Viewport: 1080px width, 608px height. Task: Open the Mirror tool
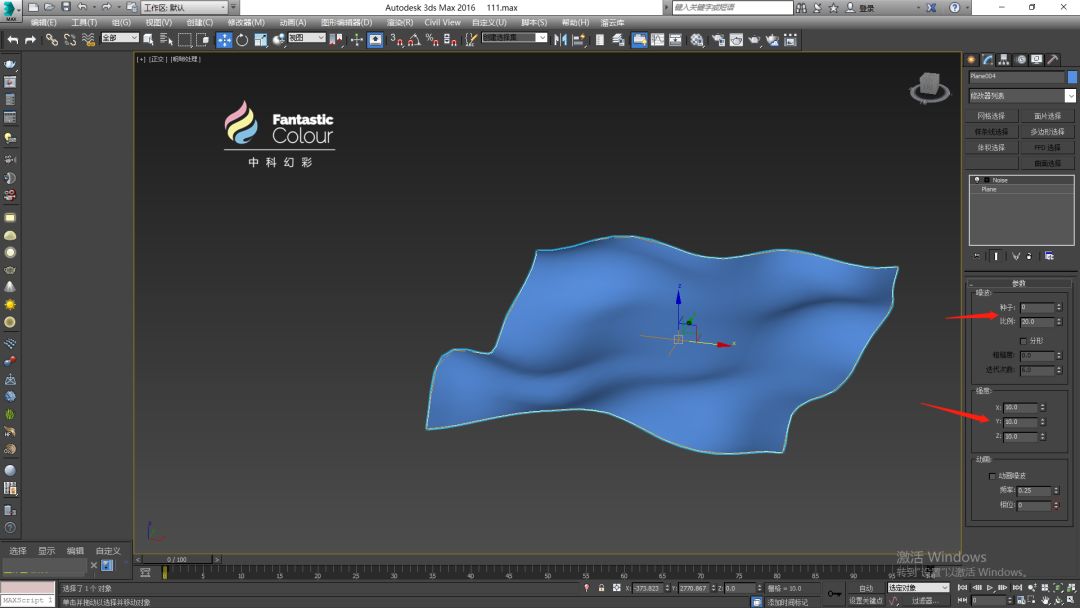point(559,40)
